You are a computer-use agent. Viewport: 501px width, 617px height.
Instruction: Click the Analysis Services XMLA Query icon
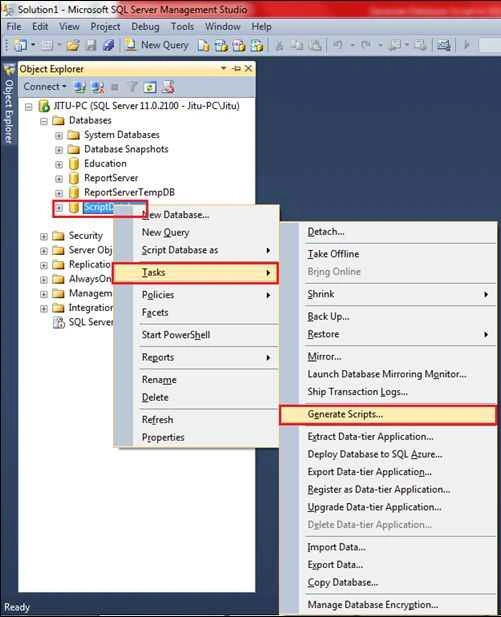(257, 46)
